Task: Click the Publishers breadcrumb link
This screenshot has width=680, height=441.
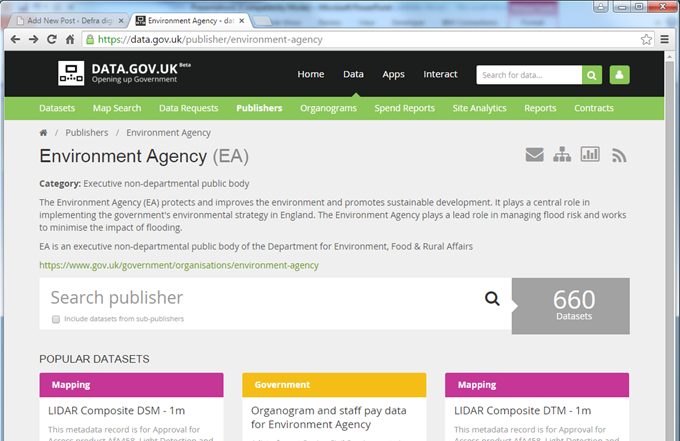Action: click(x=87, y=132)
